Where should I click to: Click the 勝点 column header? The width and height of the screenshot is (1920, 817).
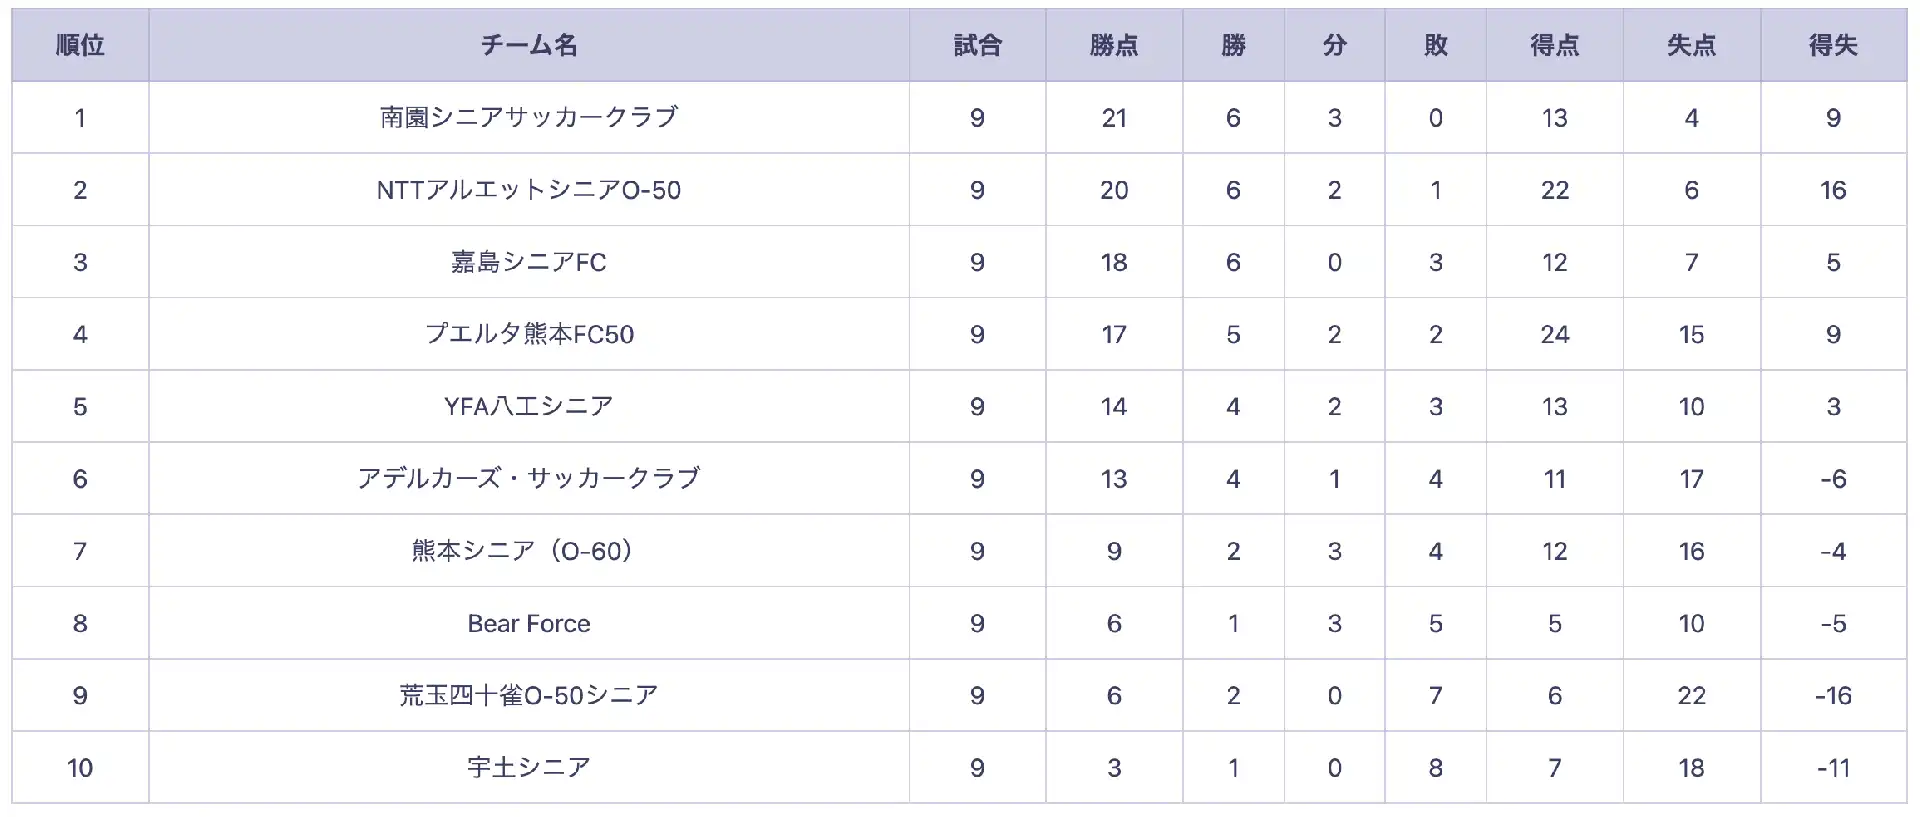point(1114,45)
